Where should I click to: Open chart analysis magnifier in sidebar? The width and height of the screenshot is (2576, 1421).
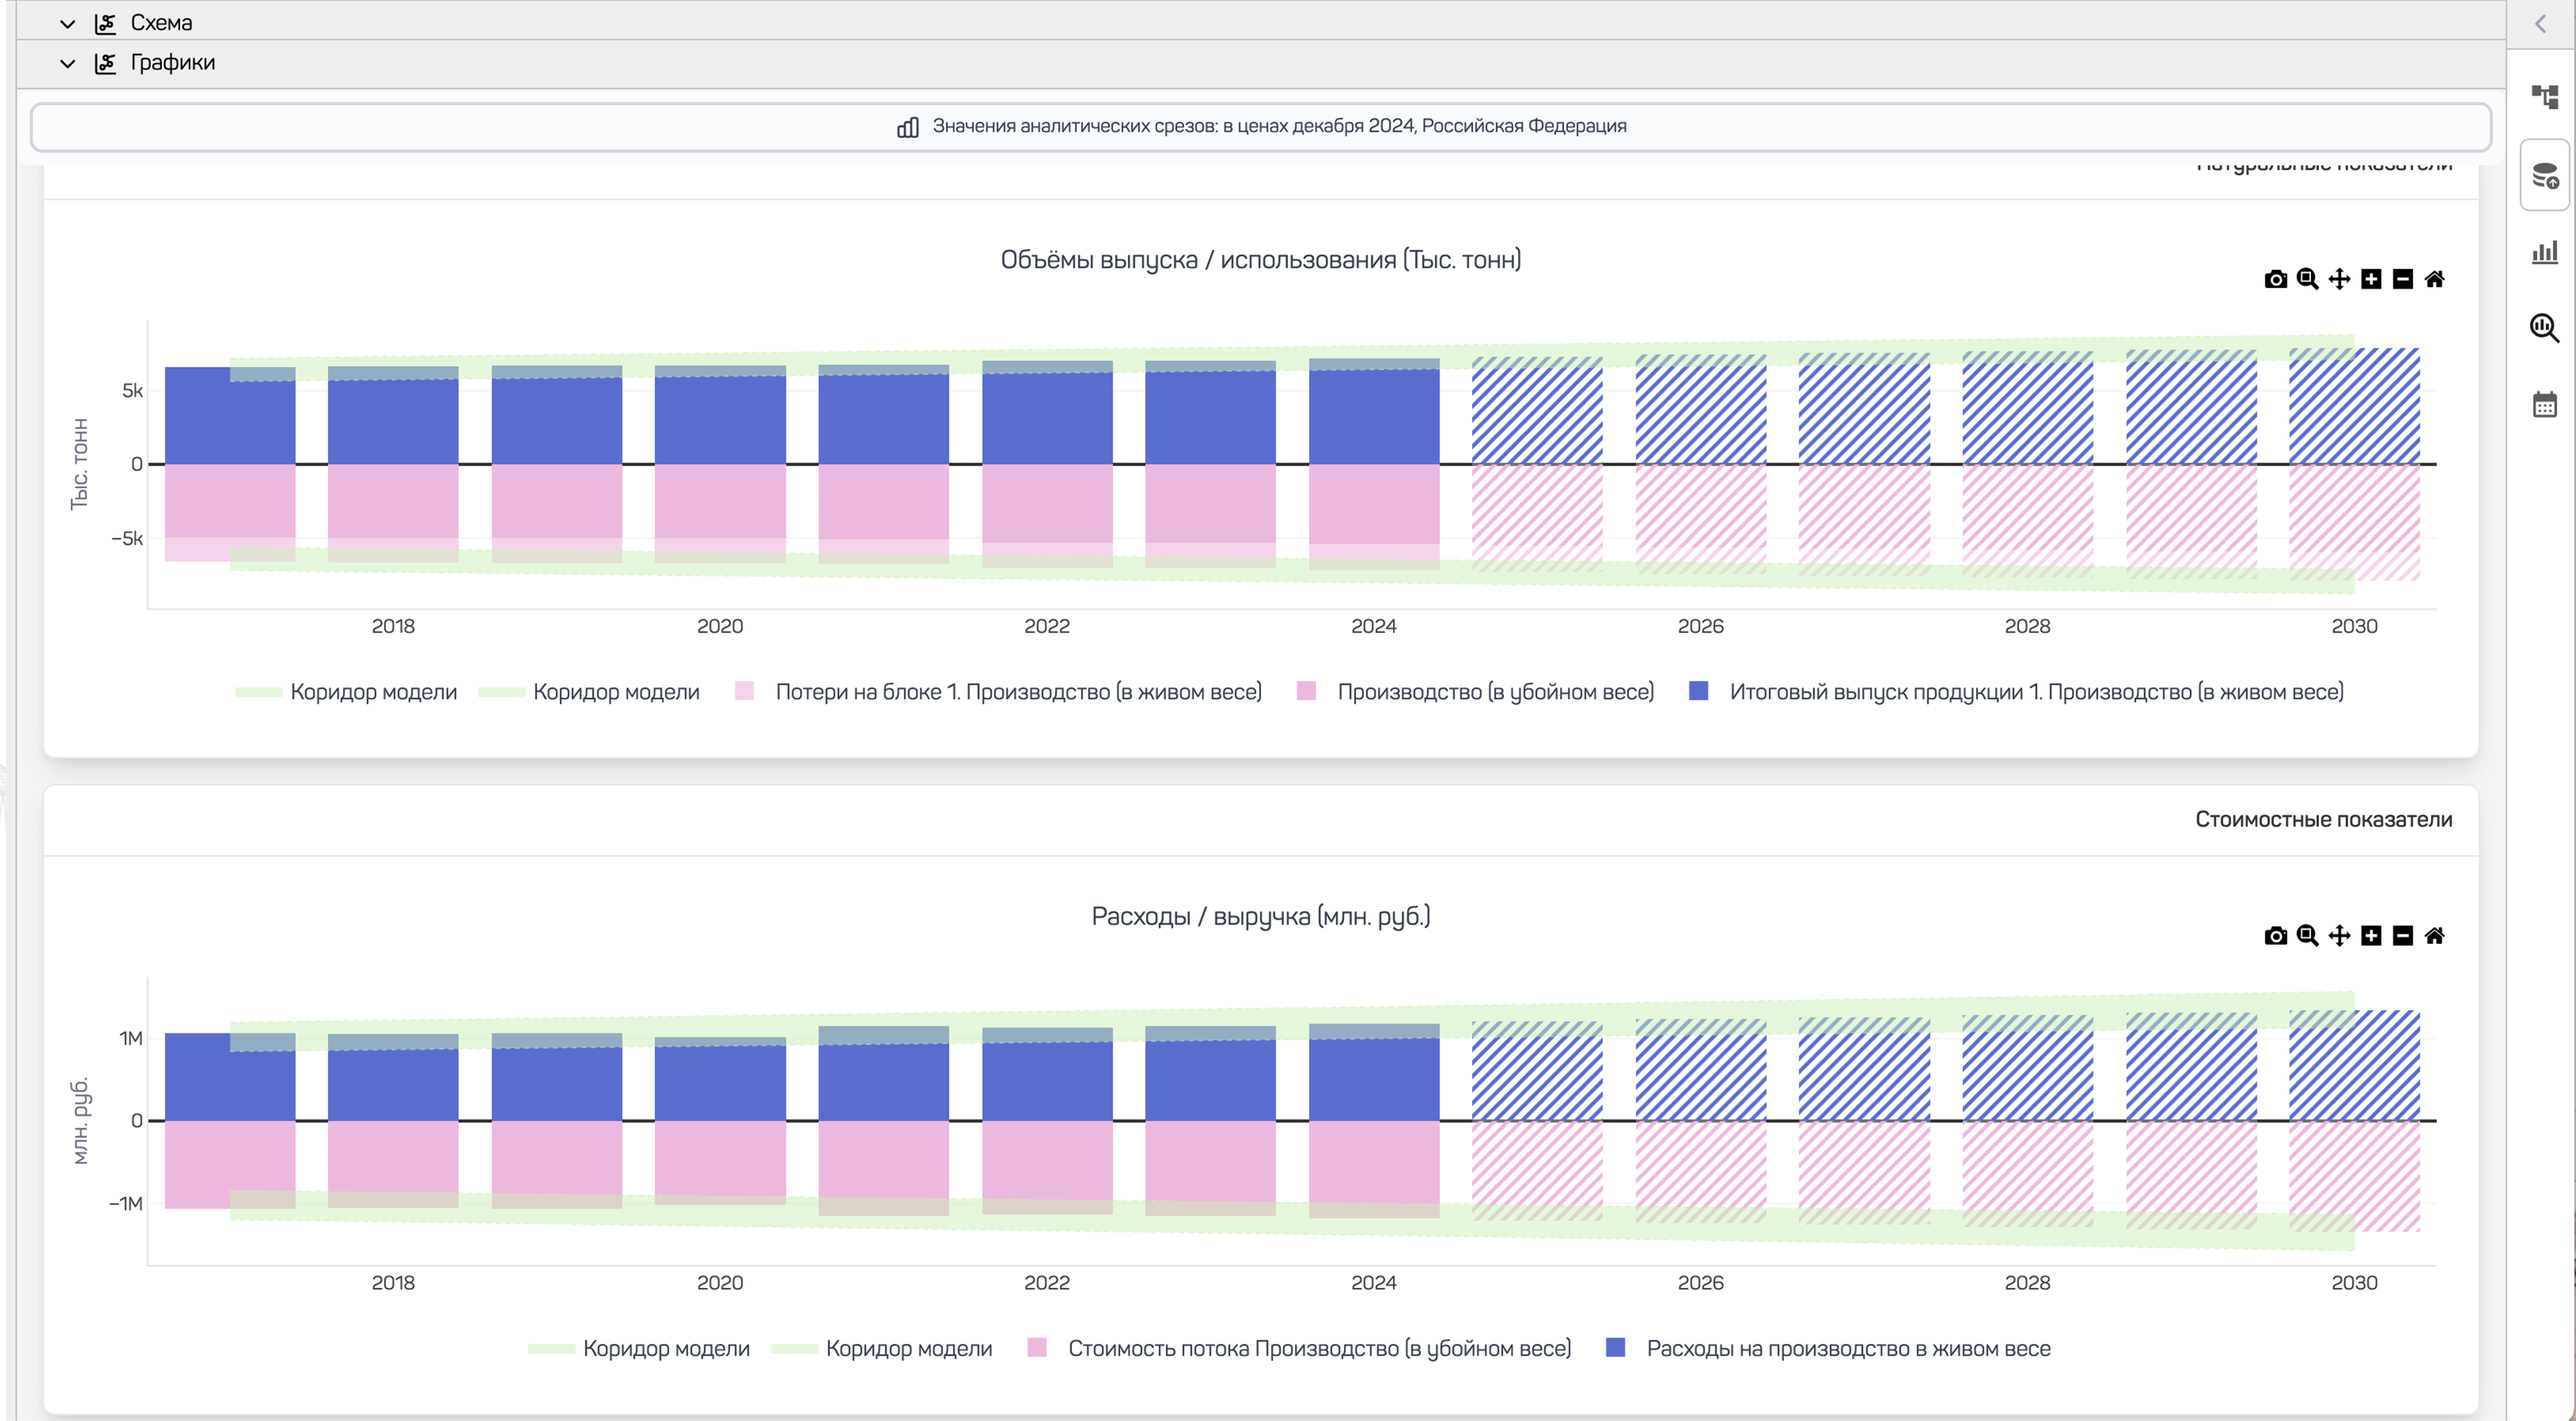2544,328
